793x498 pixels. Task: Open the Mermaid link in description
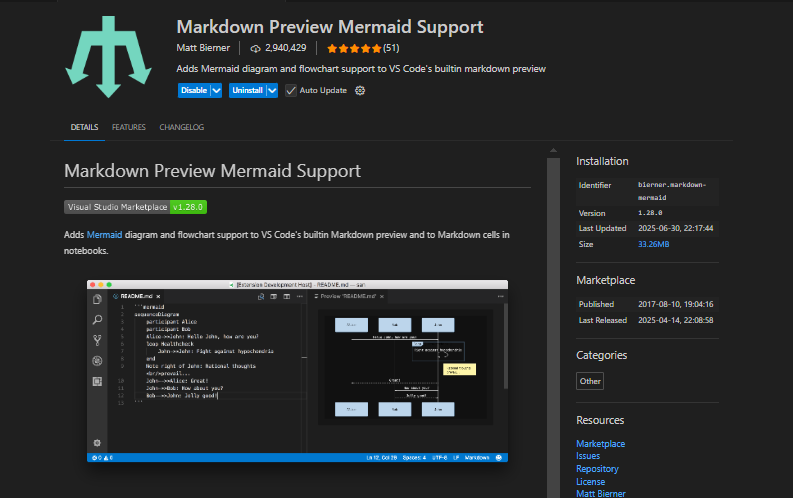[104, 235]
